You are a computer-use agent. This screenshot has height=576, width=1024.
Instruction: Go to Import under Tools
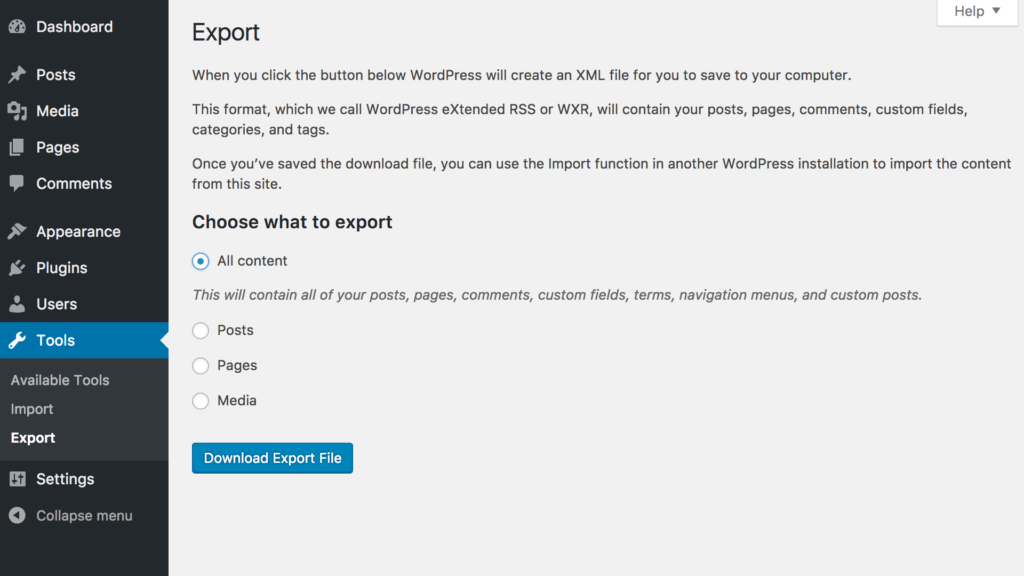point(32,409)
